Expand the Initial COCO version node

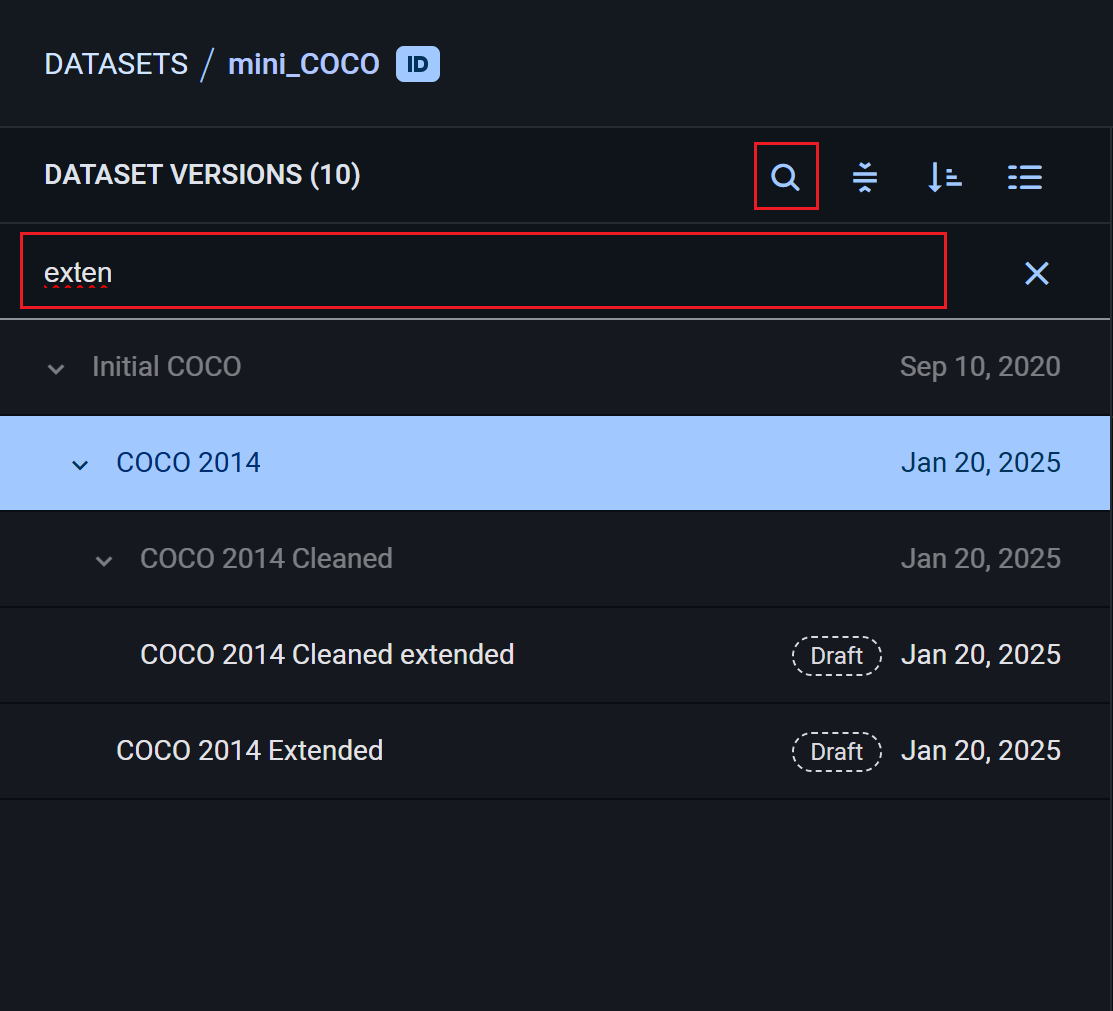(x=55, y=369)
